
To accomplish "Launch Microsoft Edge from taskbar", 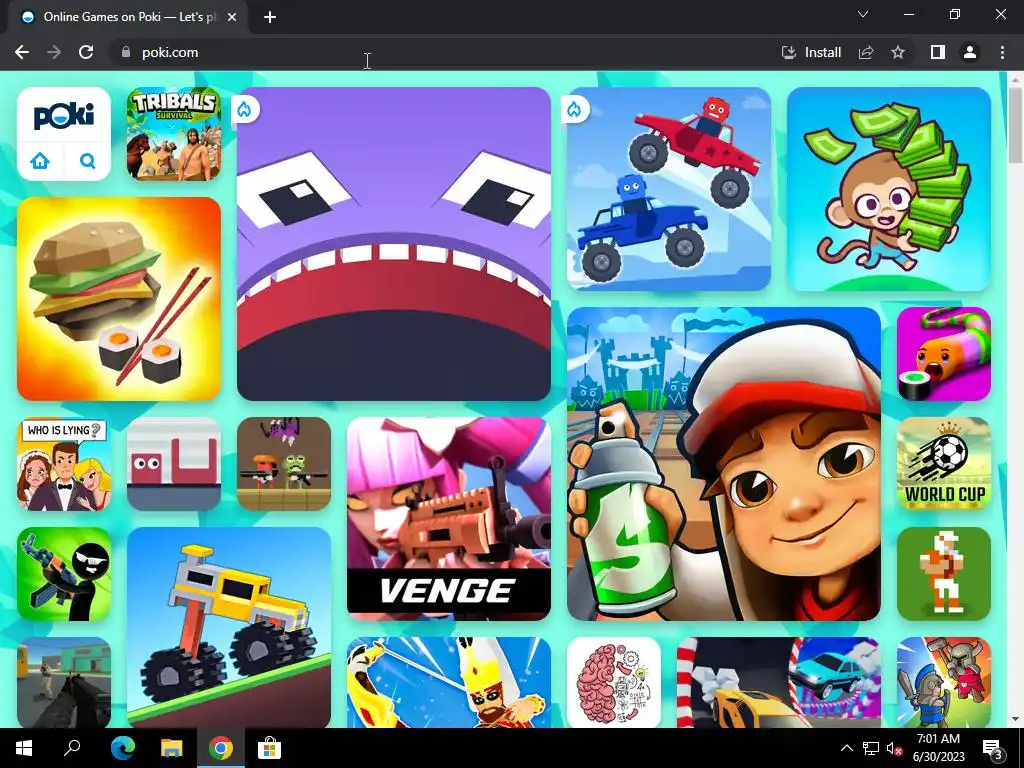I will (123, 748).
